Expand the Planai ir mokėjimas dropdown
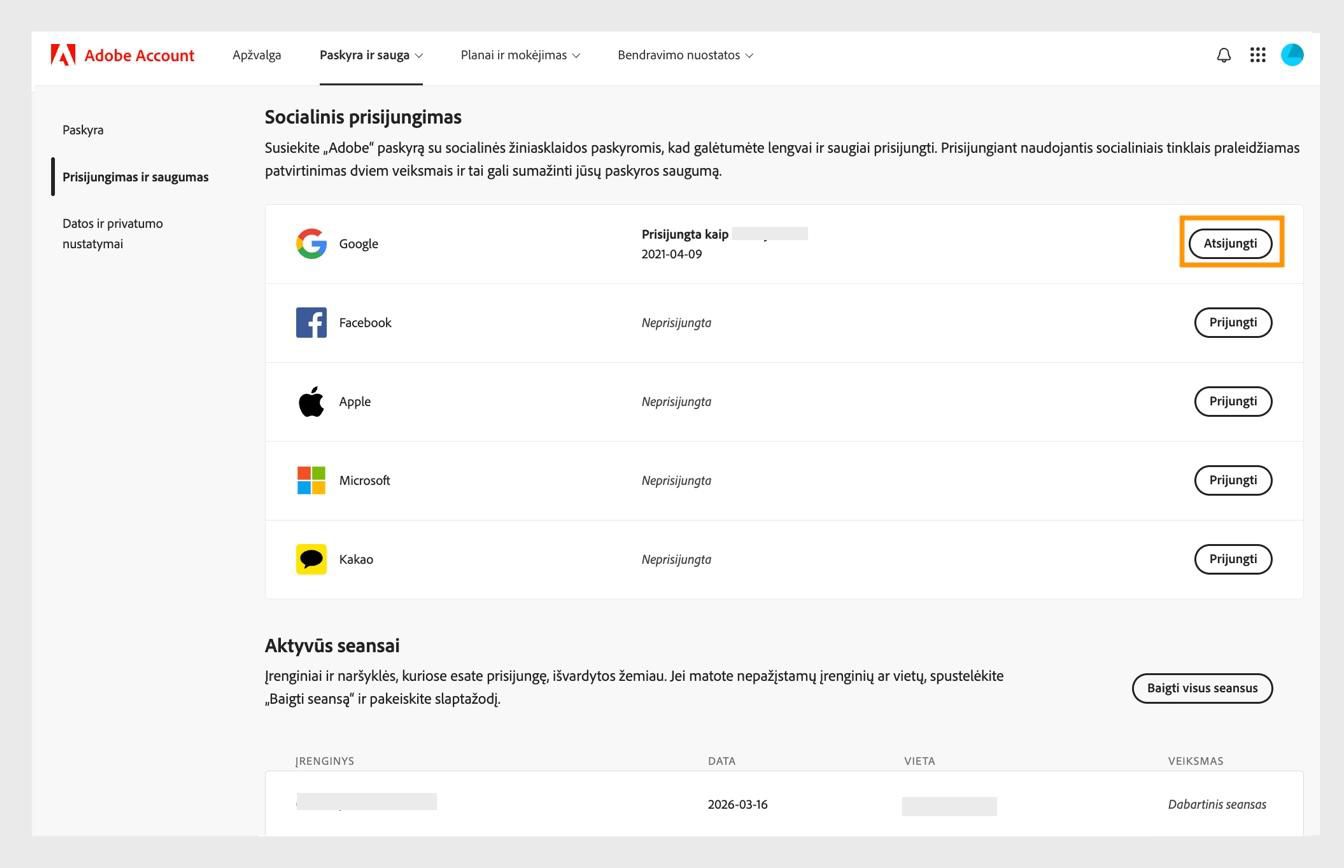Image resolution: width=1344 pixels, height=868 pixels. (519, 55)
